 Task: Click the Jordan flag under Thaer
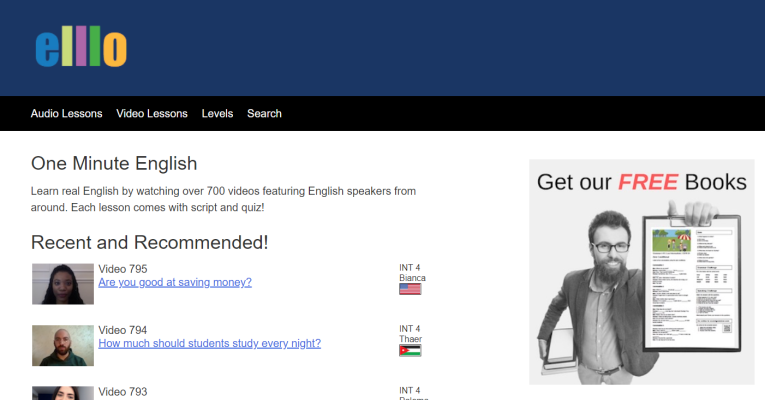coord(410,351)
